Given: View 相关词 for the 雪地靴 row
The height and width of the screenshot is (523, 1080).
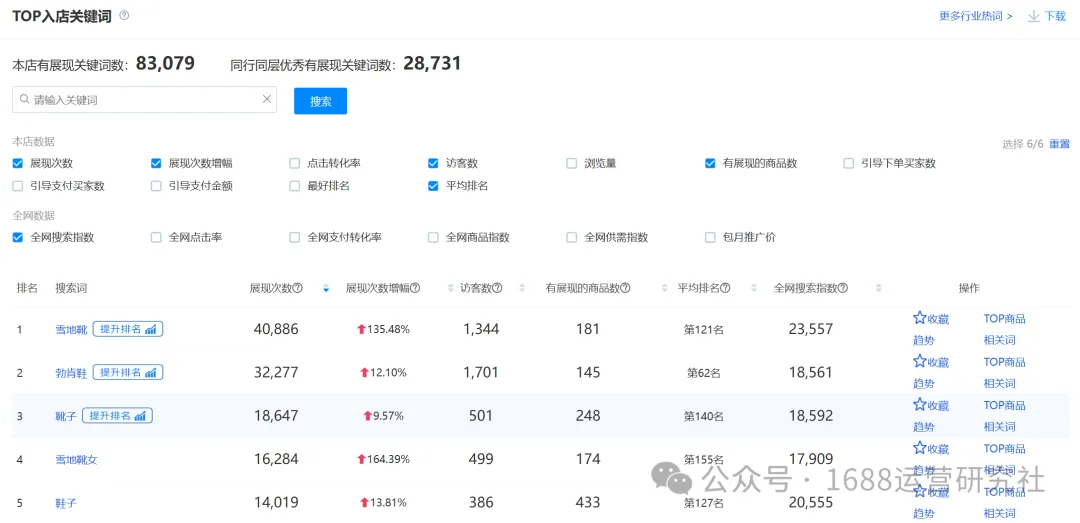Looking at the screenshot, I should 999,340.
